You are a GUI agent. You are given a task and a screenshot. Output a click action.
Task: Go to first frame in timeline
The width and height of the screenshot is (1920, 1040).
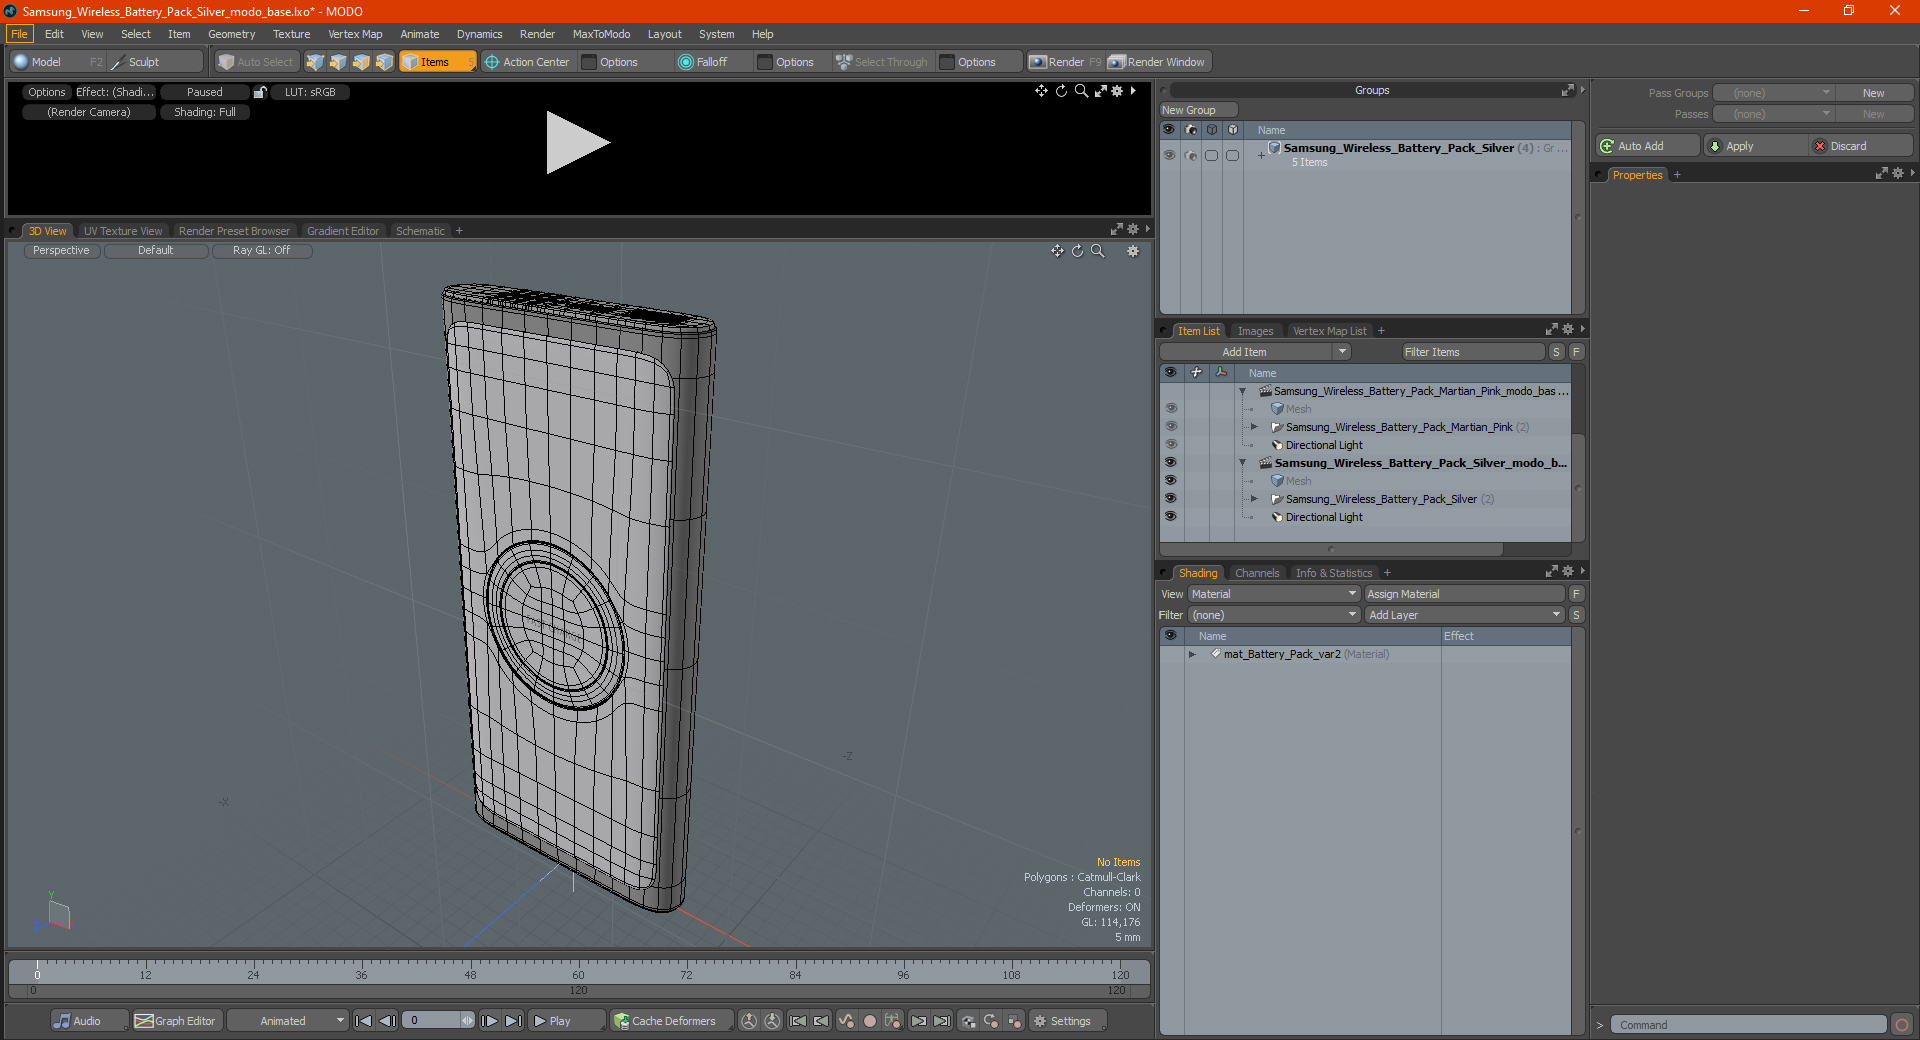pos(364,1021)
